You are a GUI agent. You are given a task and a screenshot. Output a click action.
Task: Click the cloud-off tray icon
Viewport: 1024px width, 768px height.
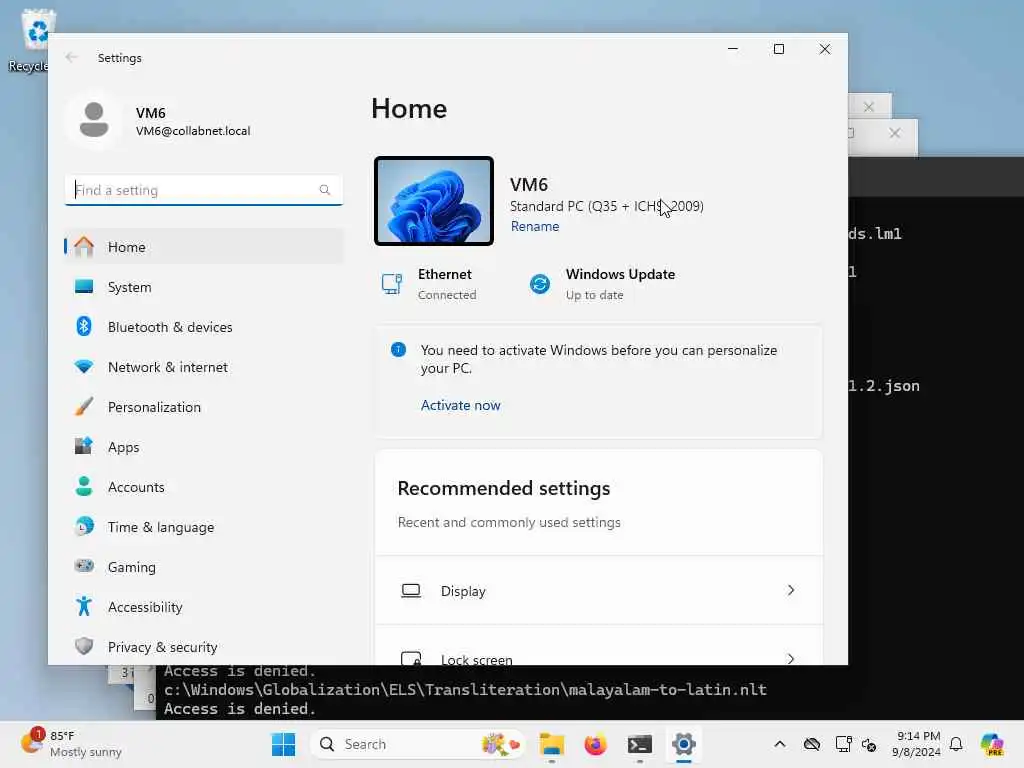pyautogui.click(x=812, y=744)
